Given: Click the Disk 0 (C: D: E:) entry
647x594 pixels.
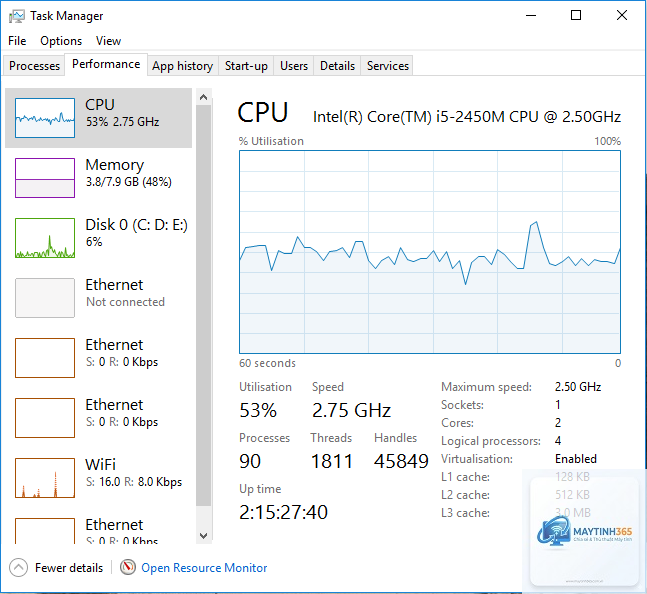Looking at the screenshot, I should click(99, 238).
